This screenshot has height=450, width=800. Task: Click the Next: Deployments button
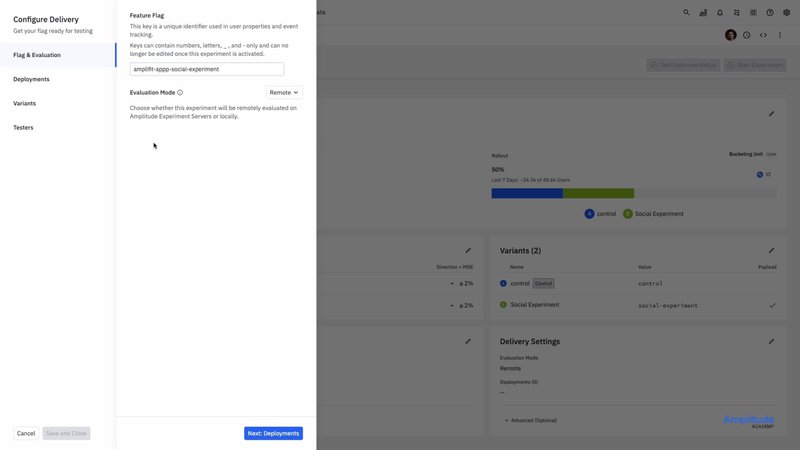273,433
